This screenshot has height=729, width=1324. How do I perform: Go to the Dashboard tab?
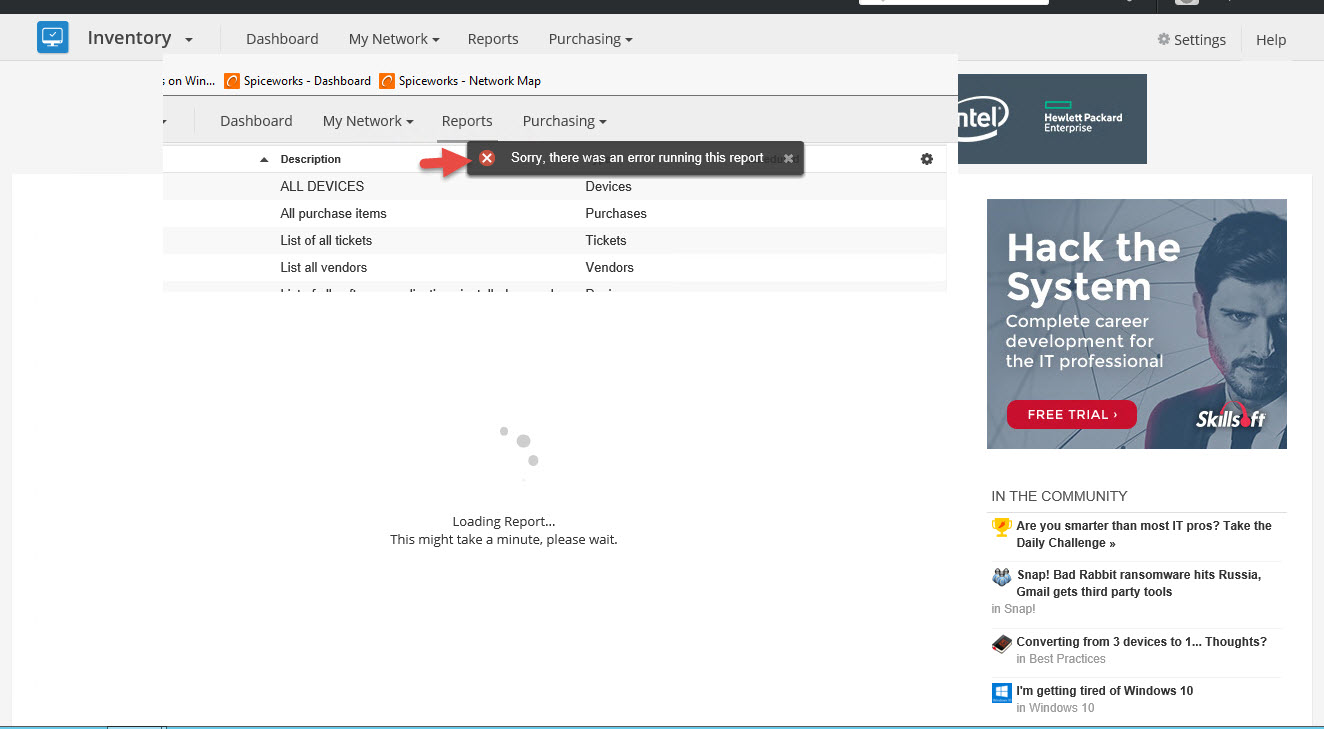tap(281, 39)
